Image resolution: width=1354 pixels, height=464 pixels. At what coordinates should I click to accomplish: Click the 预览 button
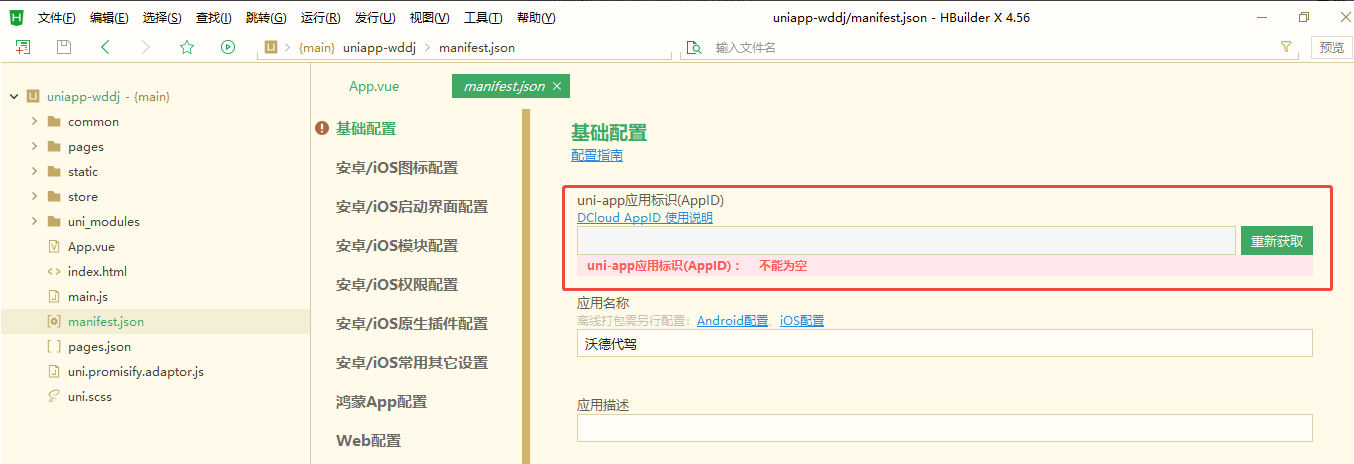(1332, 47)
